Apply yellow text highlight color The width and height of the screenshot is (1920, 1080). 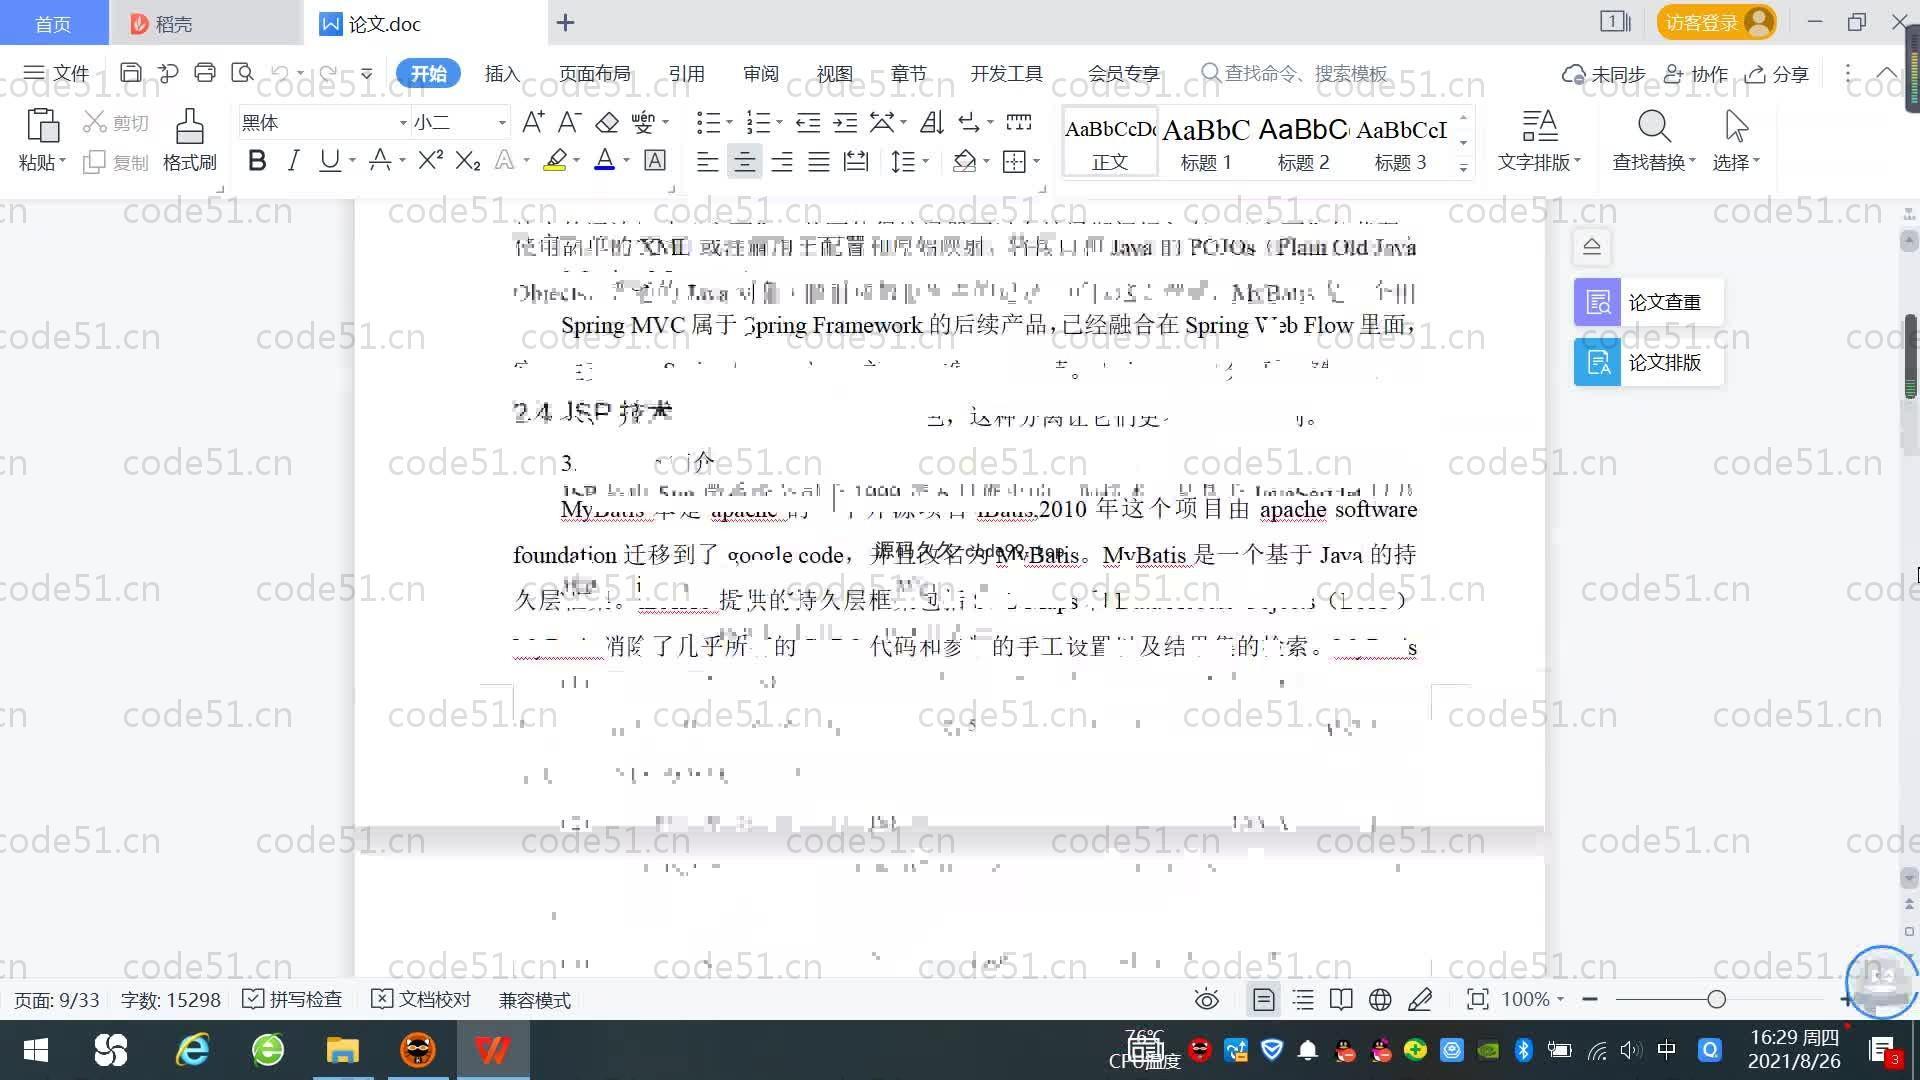[555, 160]
